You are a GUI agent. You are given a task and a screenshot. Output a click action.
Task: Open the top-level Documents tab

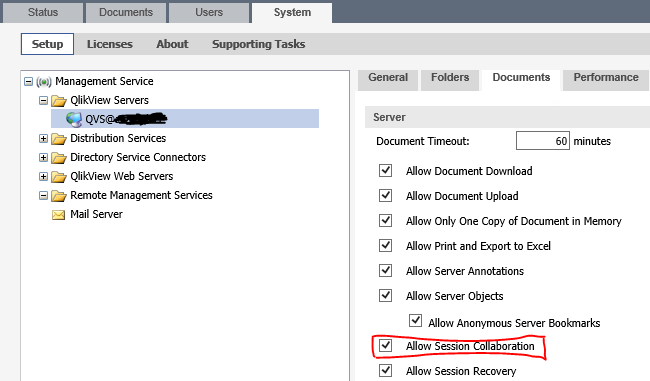coord(126,12)
